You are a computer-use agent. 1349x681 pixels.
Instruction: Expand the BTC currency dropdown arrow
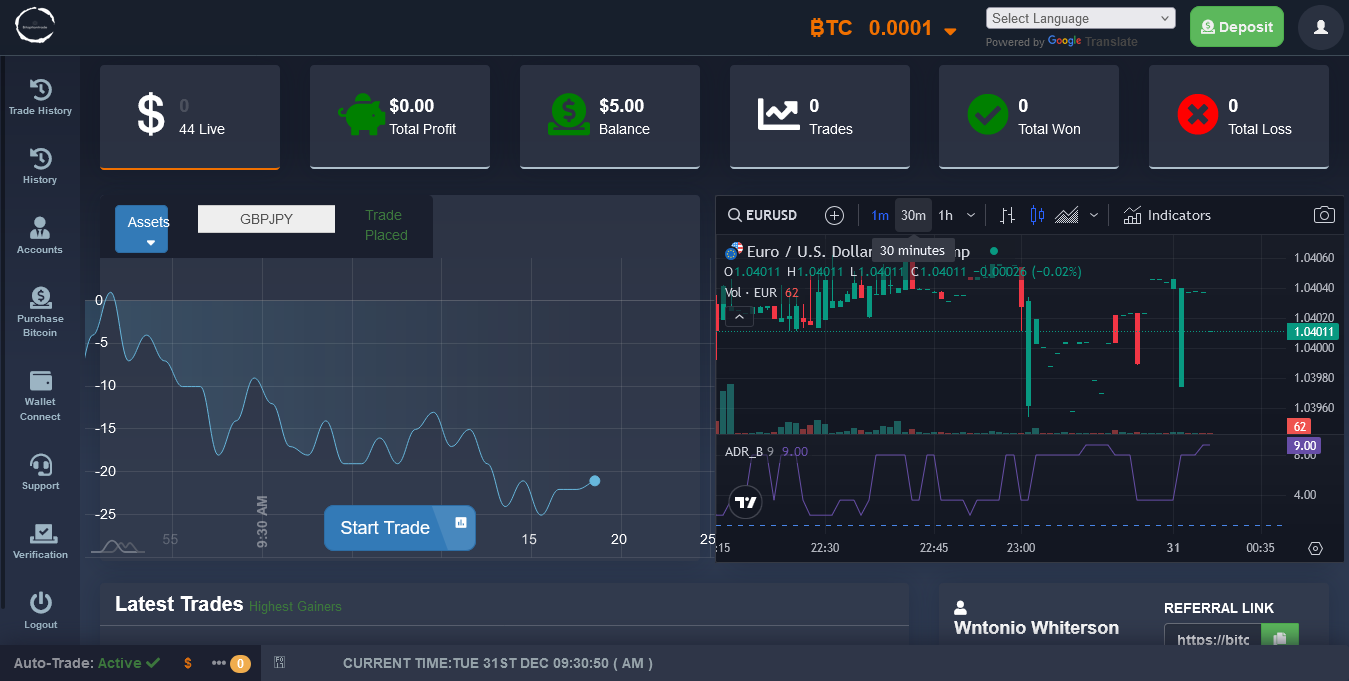coord(950,32)
